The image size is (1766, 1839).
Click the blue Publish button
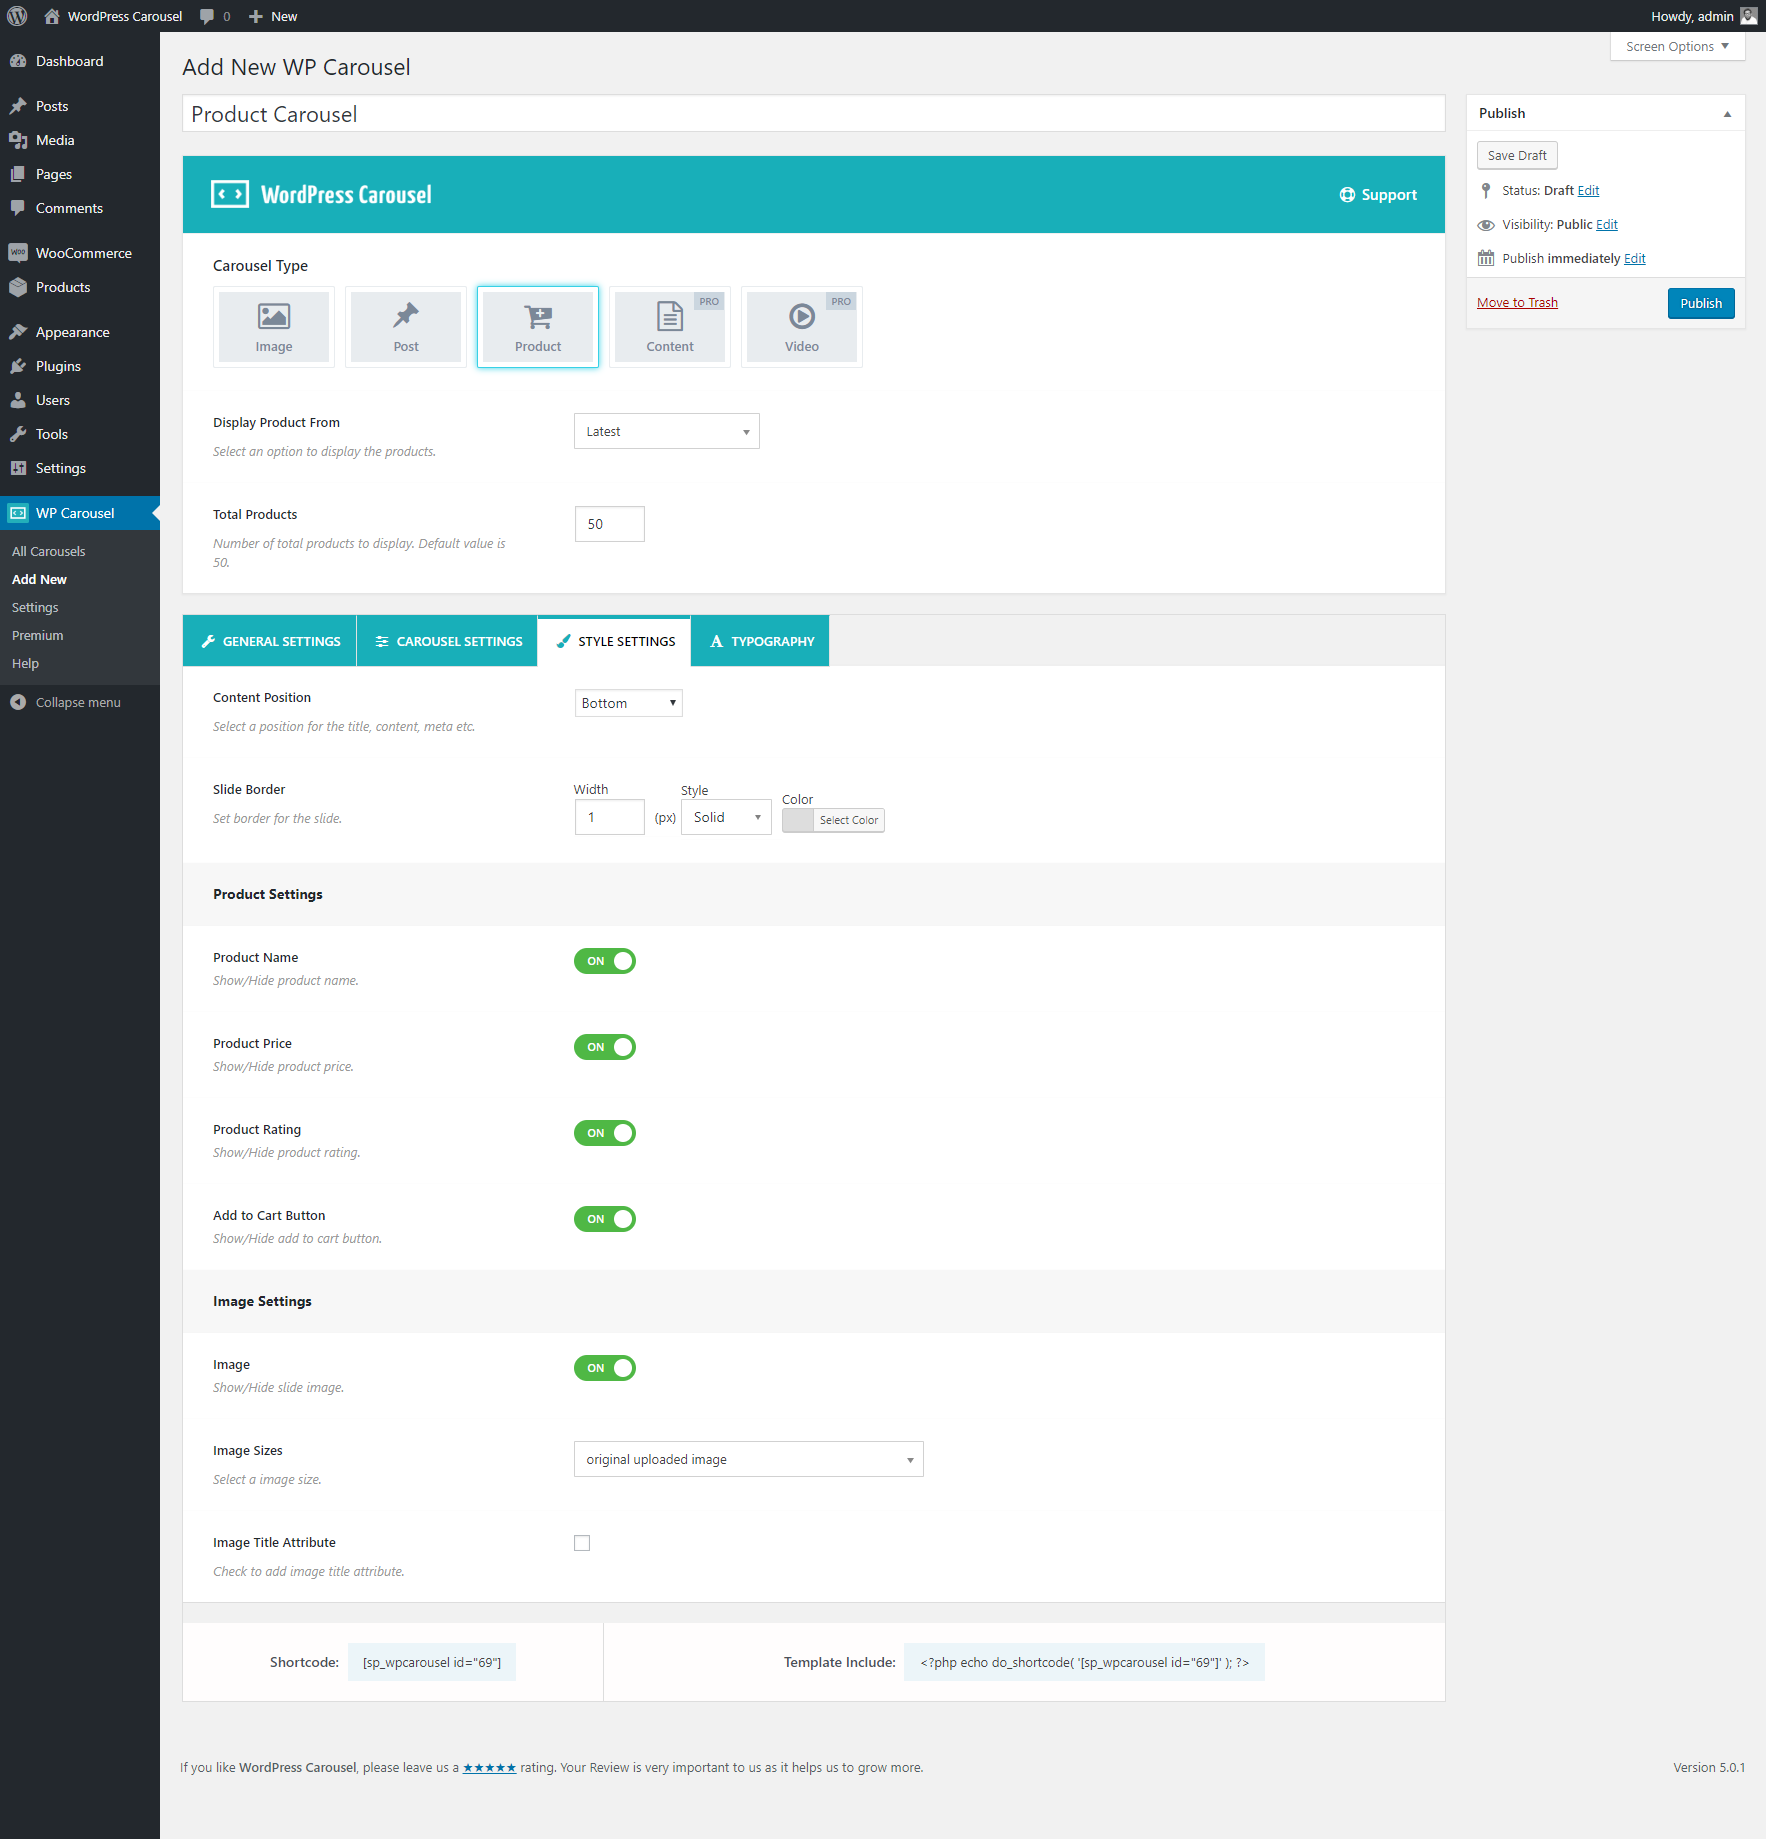pos(1700,303)
